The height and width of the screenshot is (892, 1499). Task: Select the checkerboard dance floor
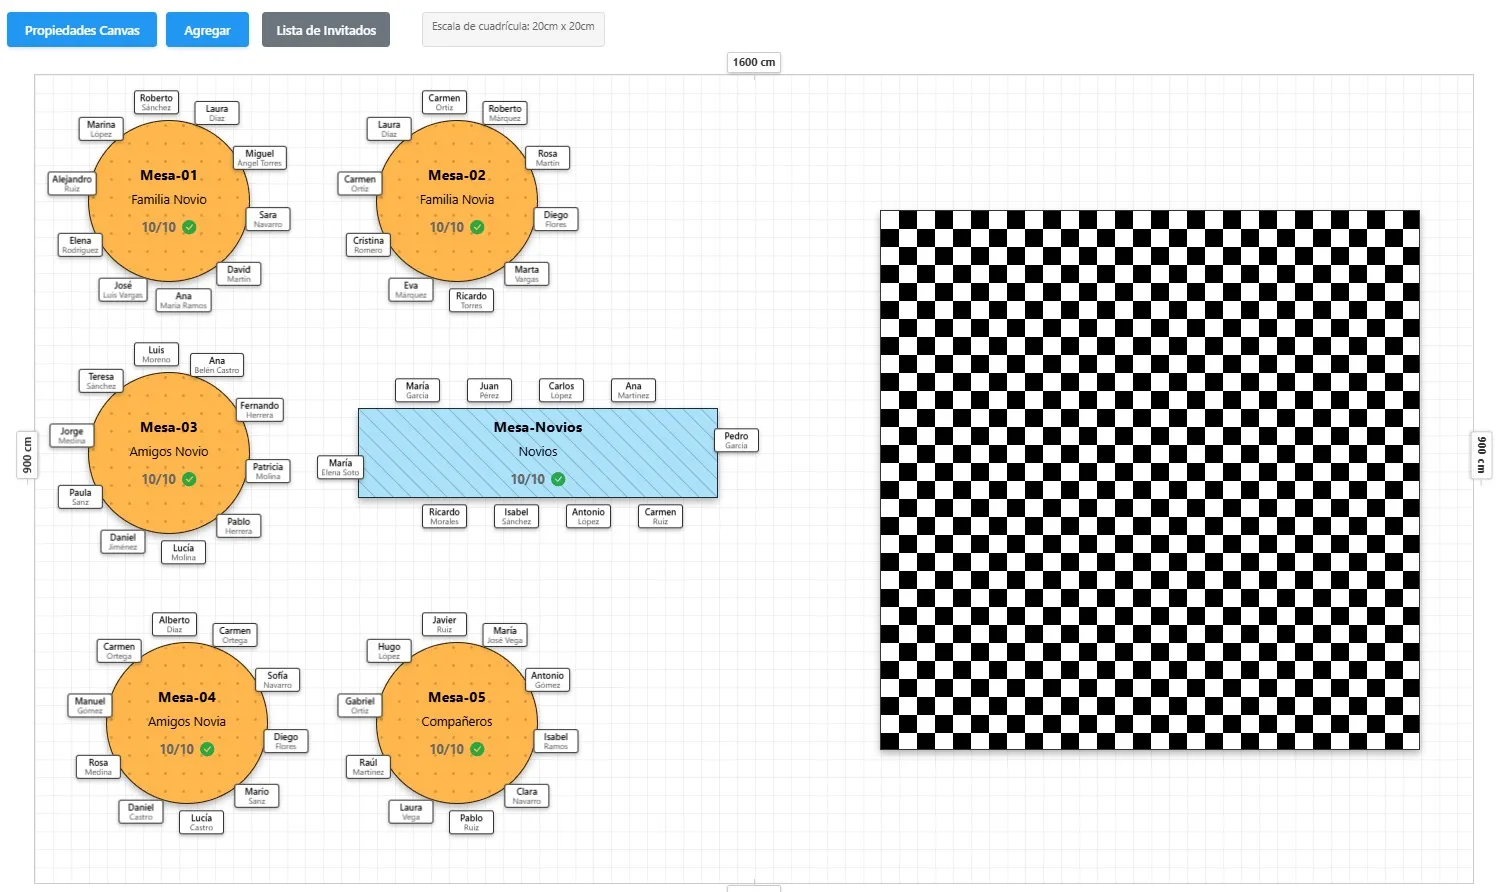click(x=1149, y=479)
